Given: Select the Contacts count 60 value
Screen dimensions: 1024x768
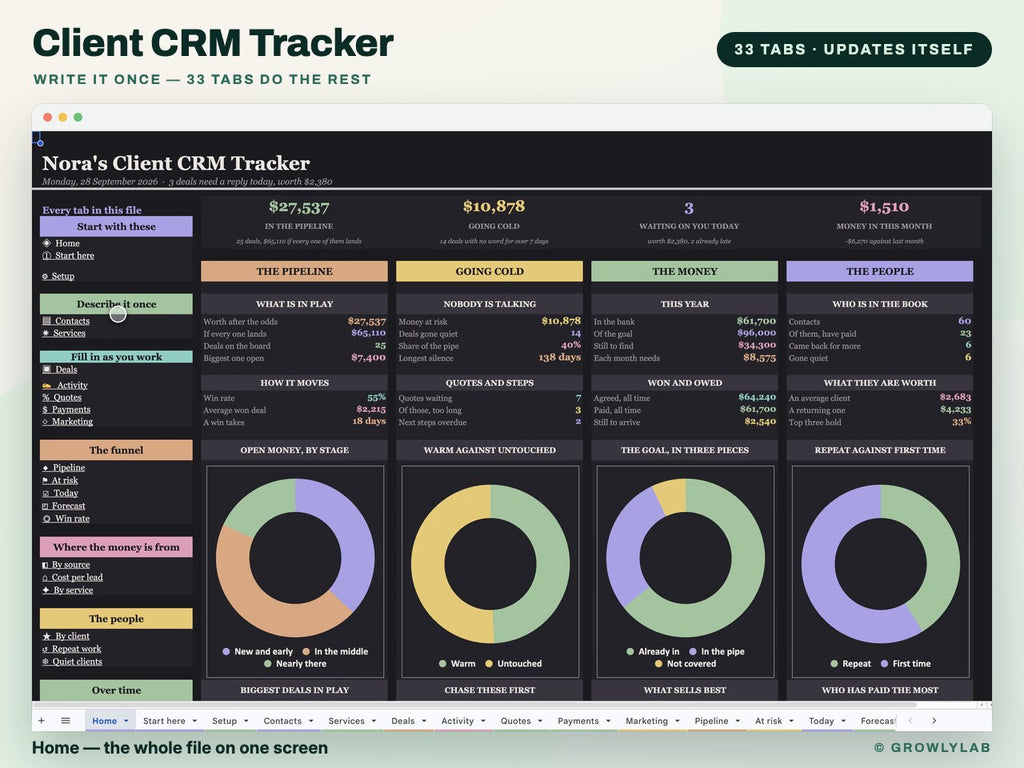Looking at the screenshot, I should point(965,321).
